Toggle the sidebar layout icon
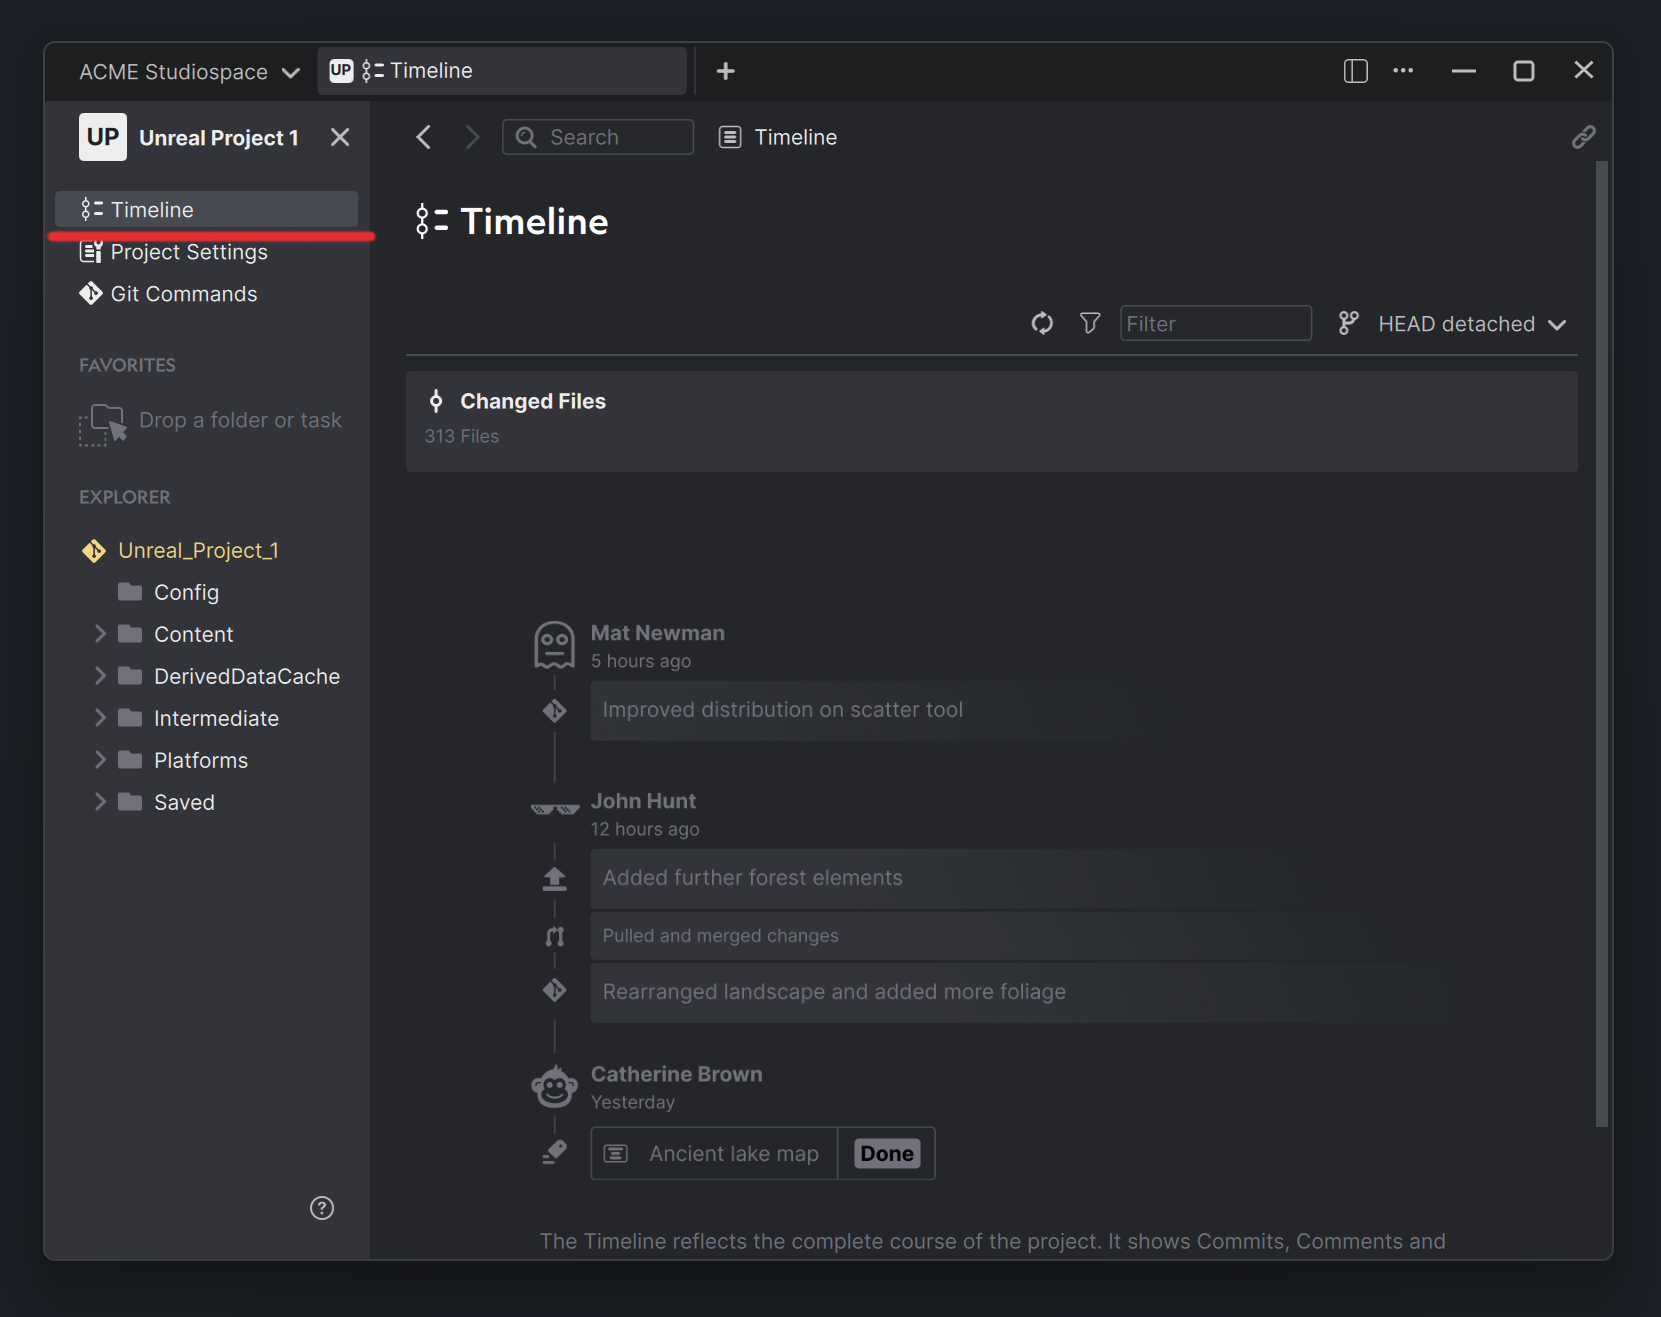Image resolution: width=1661 pixels, height=1317 pixels. [1354, 70]
